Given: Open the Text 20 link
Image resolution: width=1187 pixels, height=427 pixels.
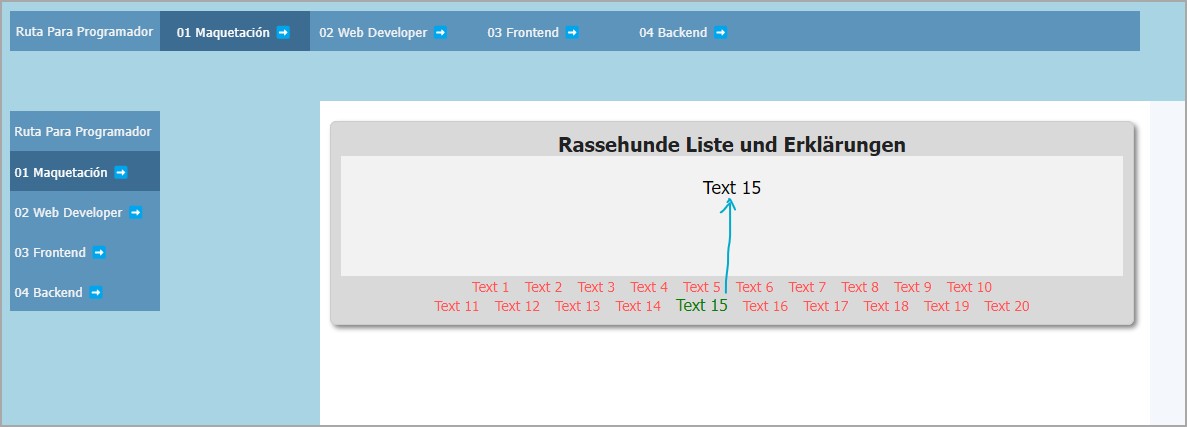Looking at the screenshot, I should tap(1006, 306).
